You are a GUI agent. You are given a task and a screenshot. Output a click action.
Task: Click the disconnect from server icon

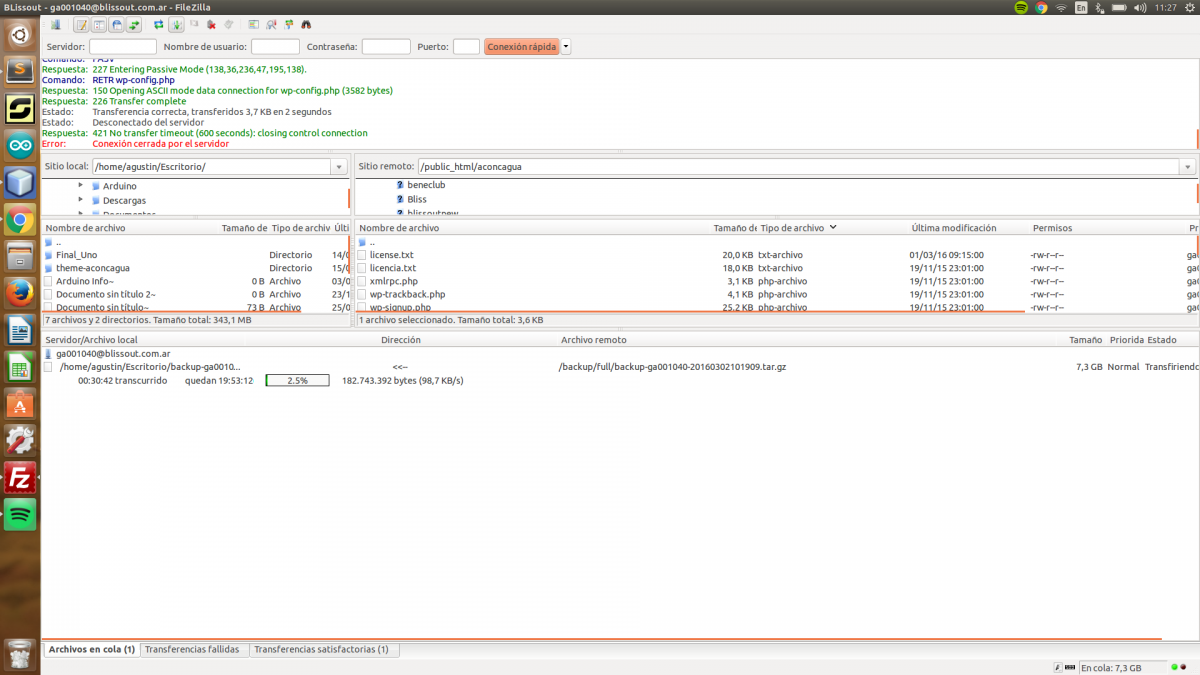click(x=211, y=24)
